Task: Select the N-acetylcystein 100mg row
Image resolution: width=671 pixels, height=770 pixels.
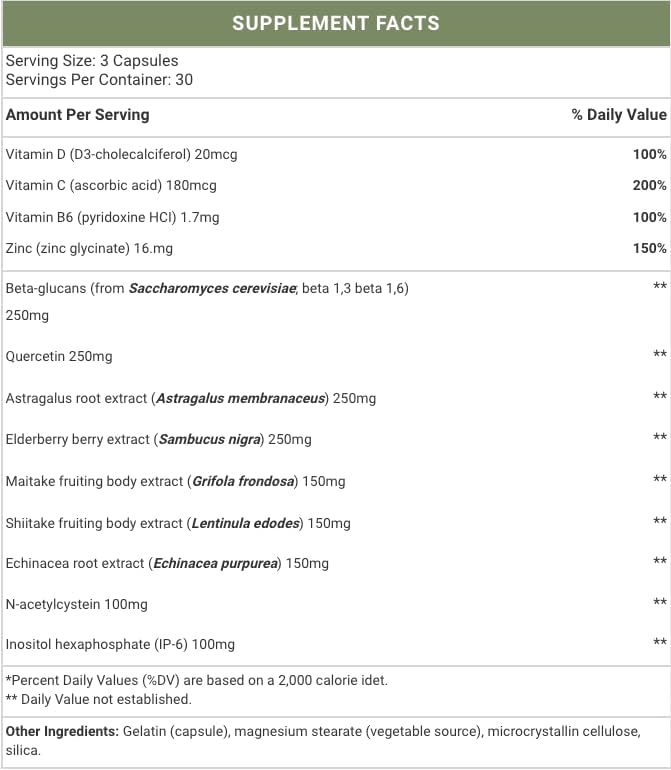Action: click(336, 605)
